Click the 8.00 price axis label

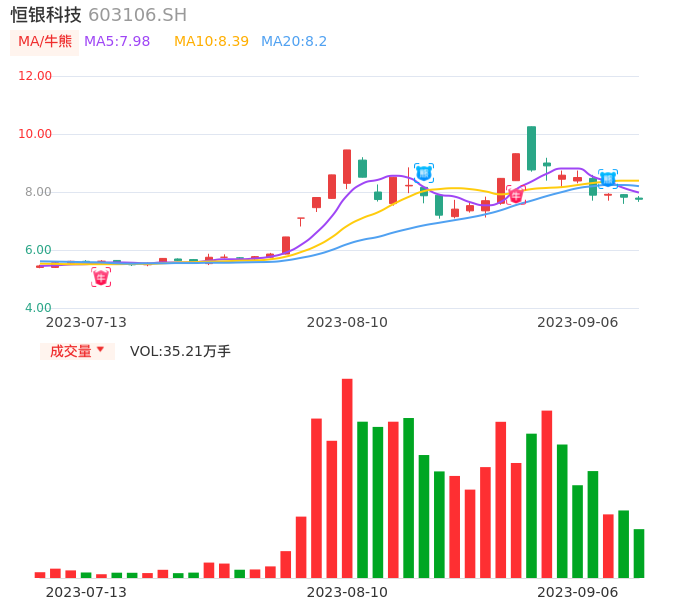click(x=38, y=192)
